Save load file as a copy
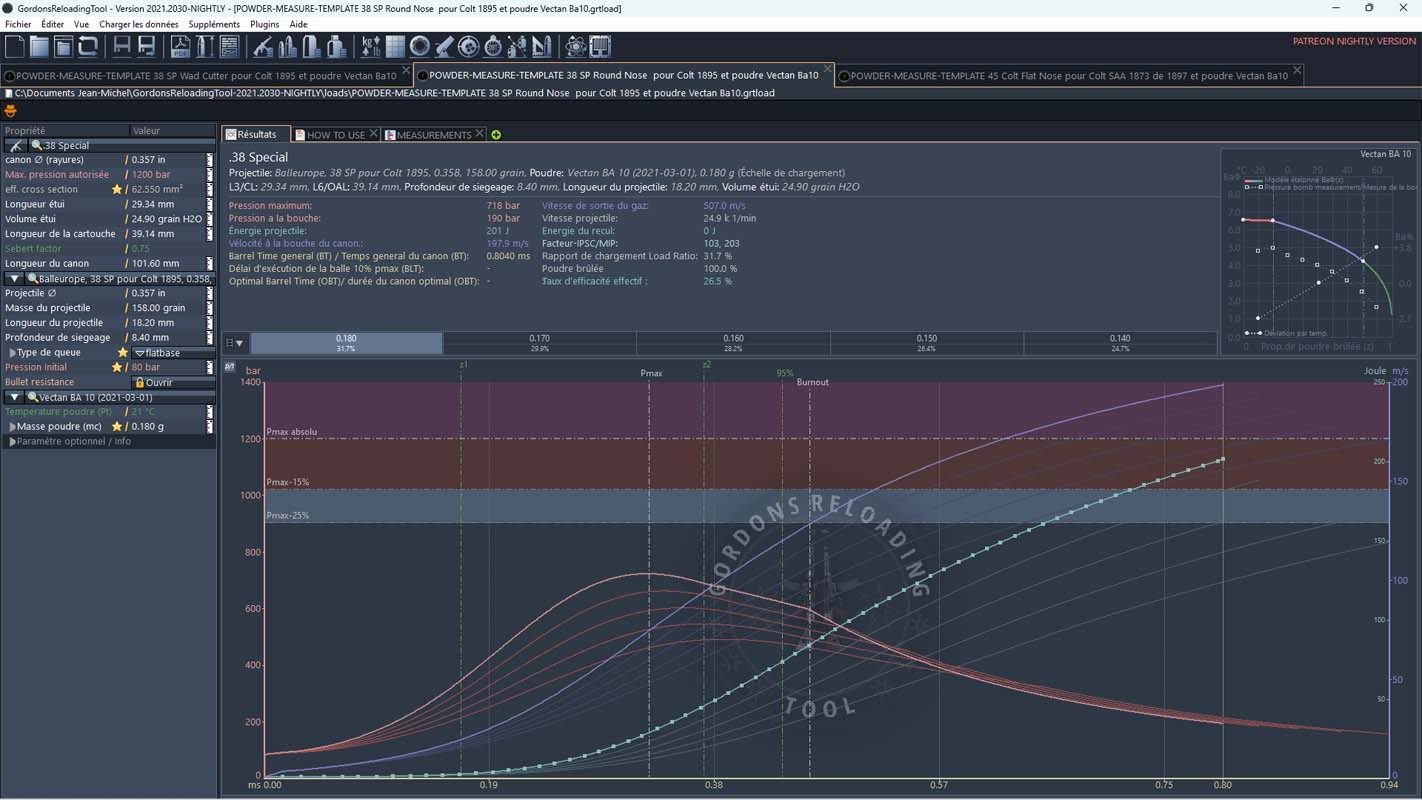The height and width of the screenshot is (800, 1422). 147,46
